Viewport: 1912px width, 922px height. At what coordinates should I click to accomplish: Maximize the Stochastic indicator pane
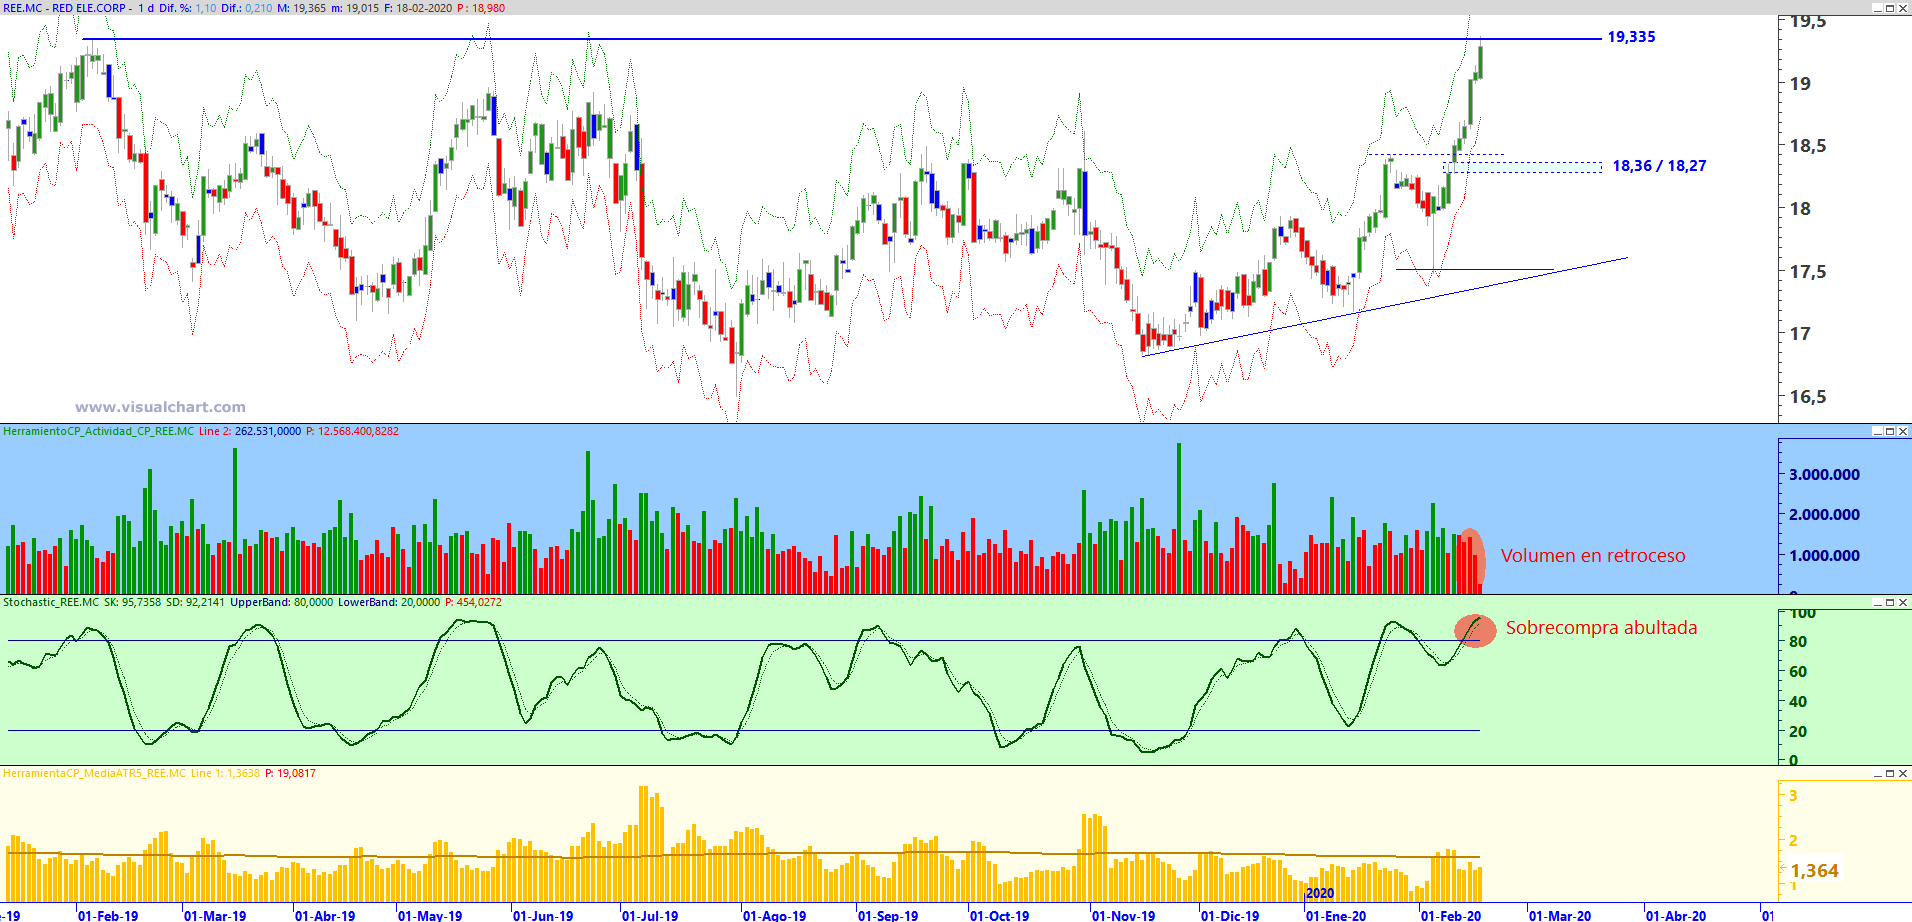1890,602
